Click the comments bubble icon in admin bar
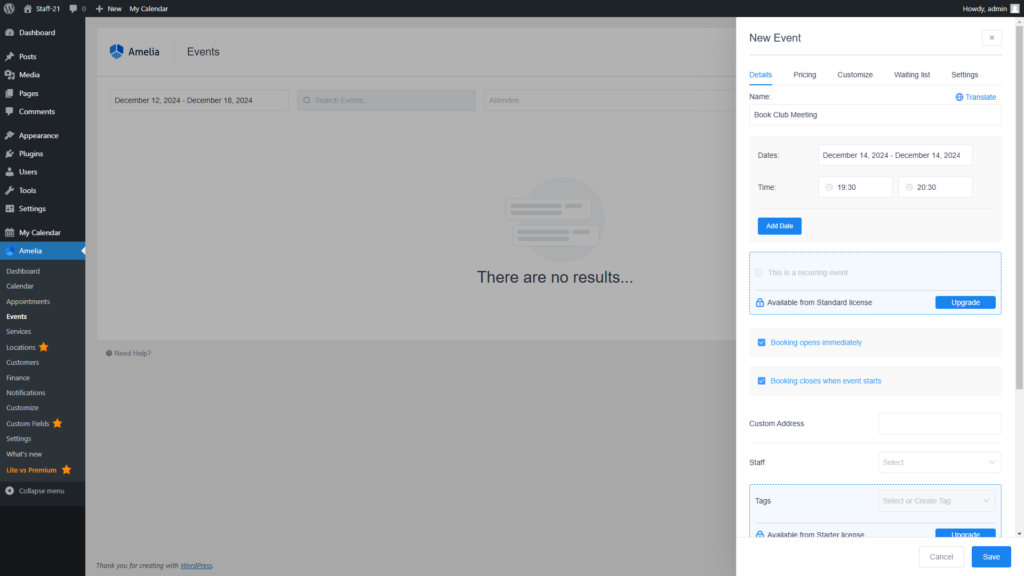This screenshot has width=1024, height=576. (73, 8)
